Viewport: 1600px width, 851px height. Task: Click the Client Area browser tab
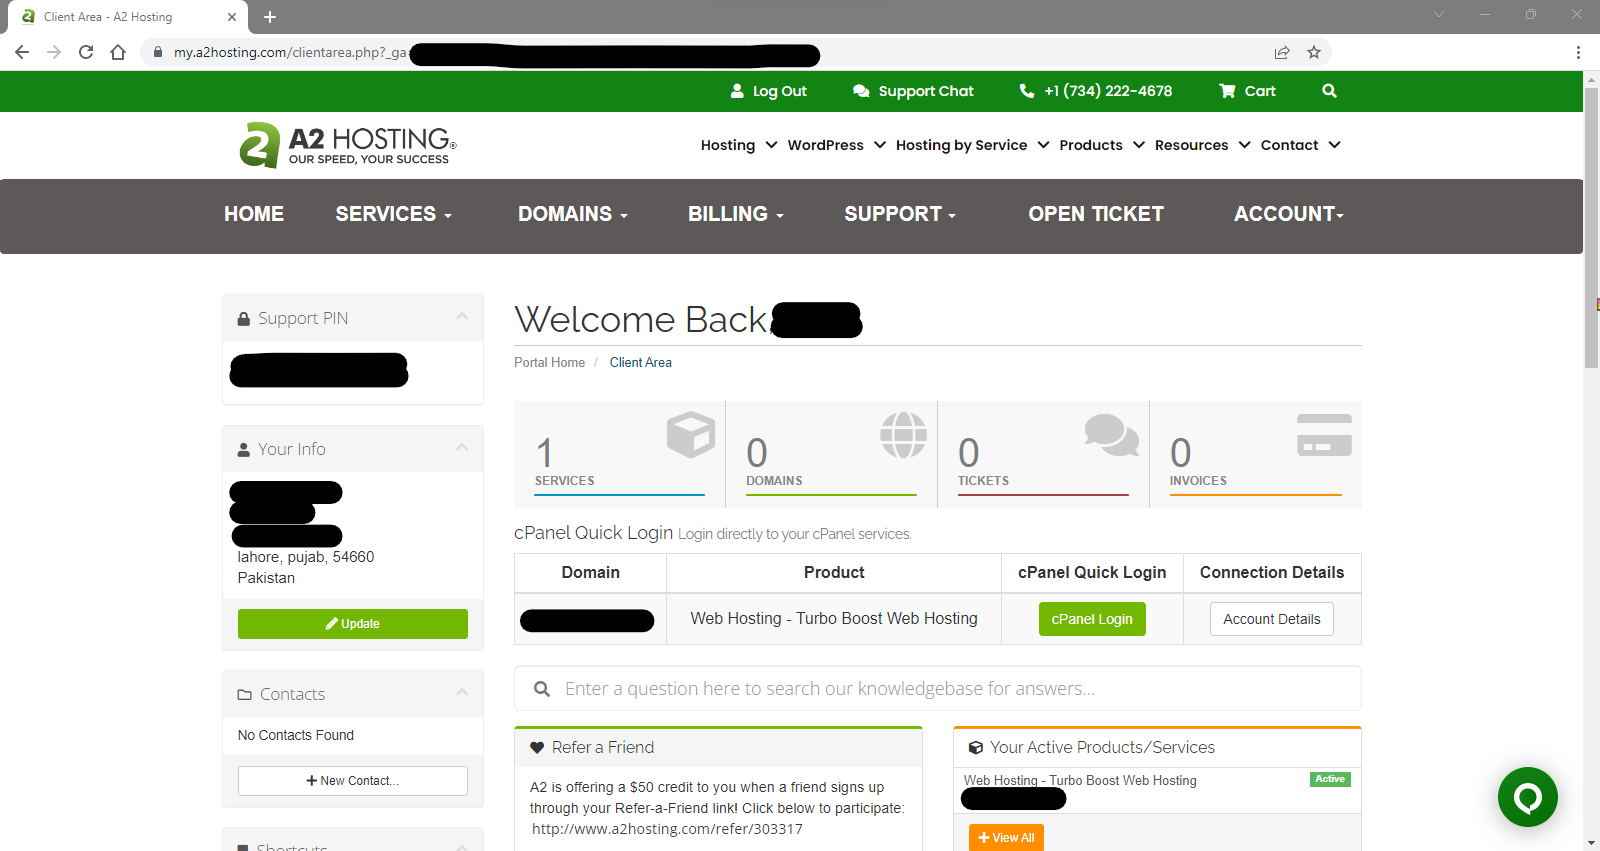pyautogui.click(x=128, y=17)
